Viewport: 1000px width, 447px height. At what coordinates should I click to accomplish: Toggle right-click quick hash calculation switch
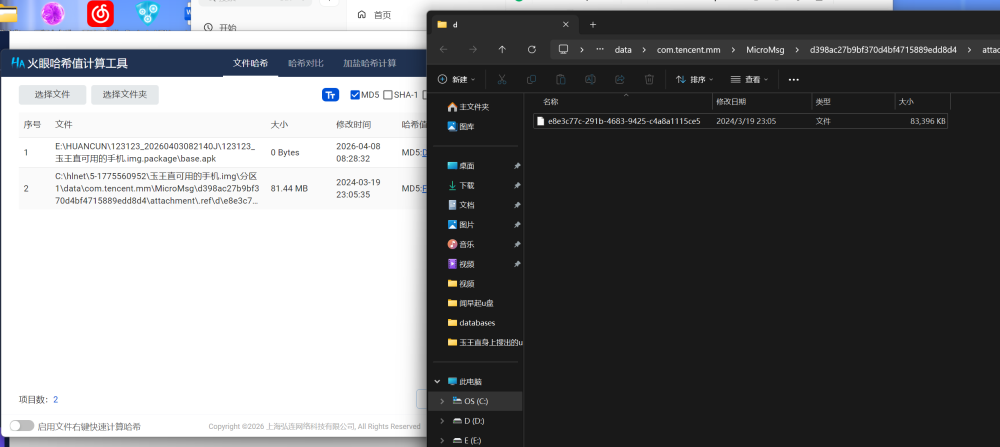pos(22,426)
